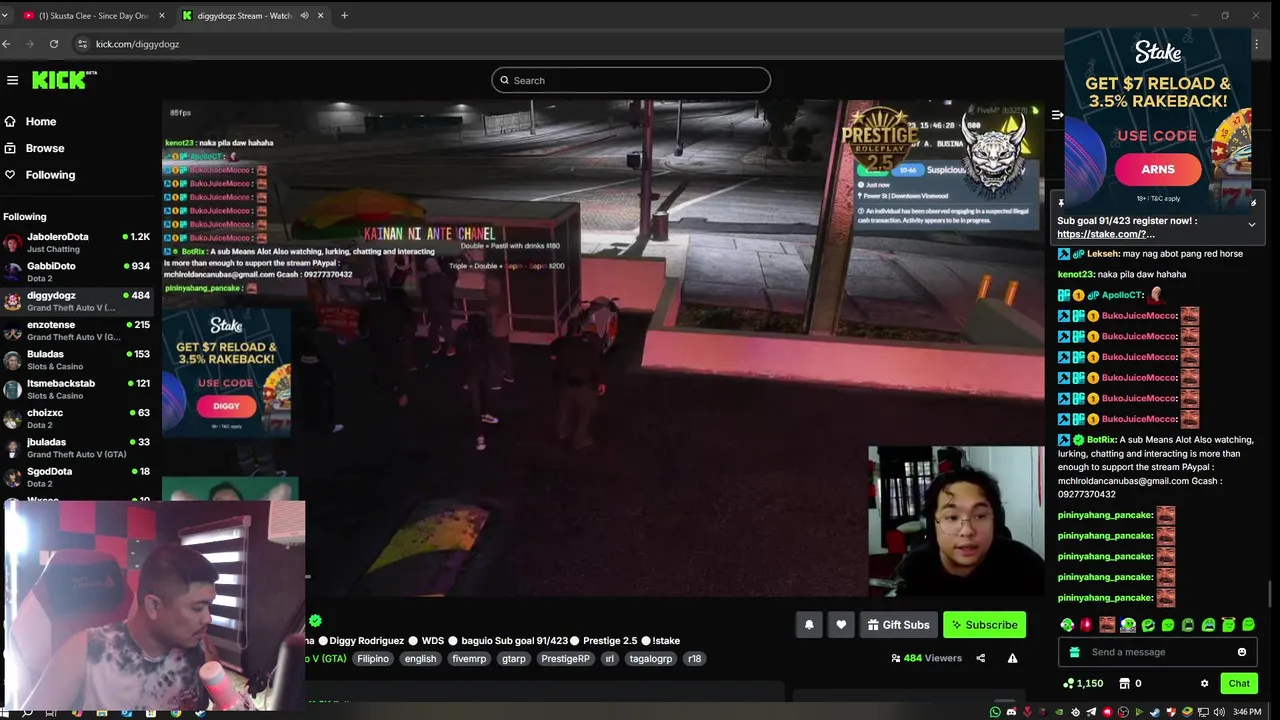Image resolution: width=1280 pixels, height=720 pixels.
Task: Open the Kick hamburger sidebar menu
Action: (x=12, y=80)
